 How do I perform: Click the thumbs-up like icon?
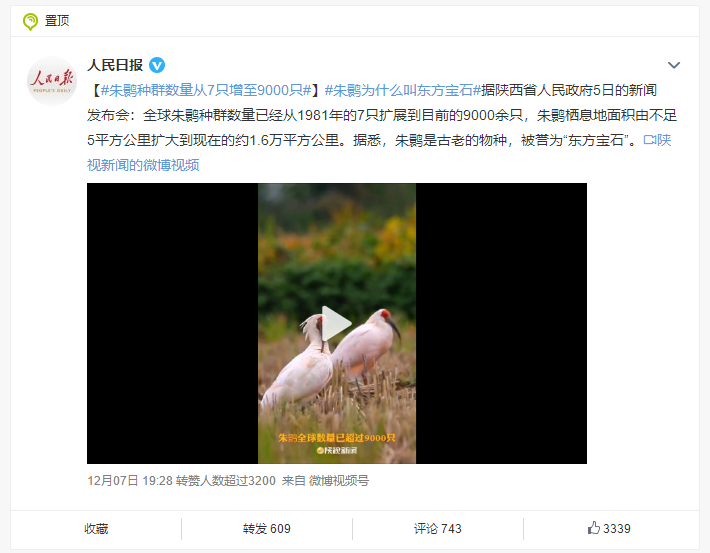[x=594, y=528]
